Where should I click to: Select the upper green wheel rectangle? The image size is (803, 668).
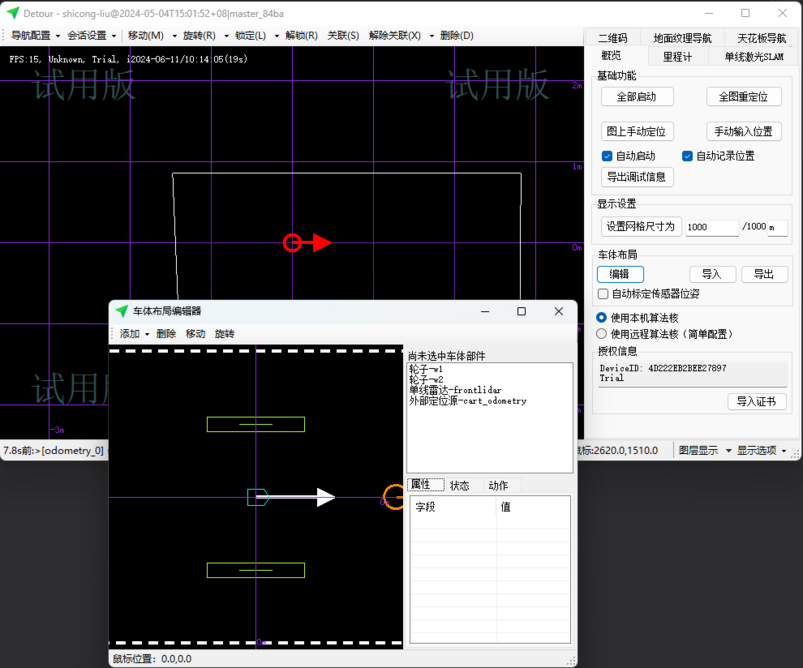[x=255, y=424]
